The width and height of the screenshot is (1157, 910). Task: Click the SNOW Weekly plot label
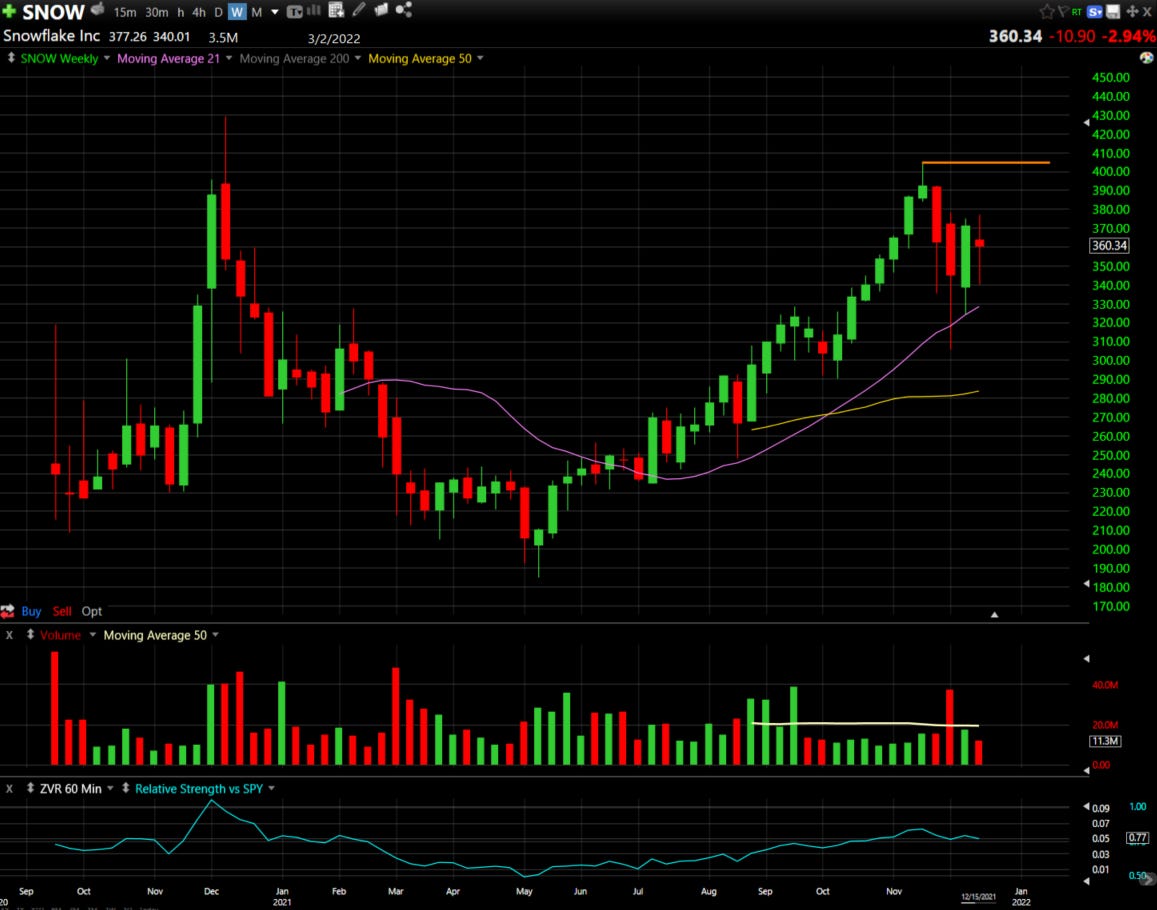pos(59,58)
